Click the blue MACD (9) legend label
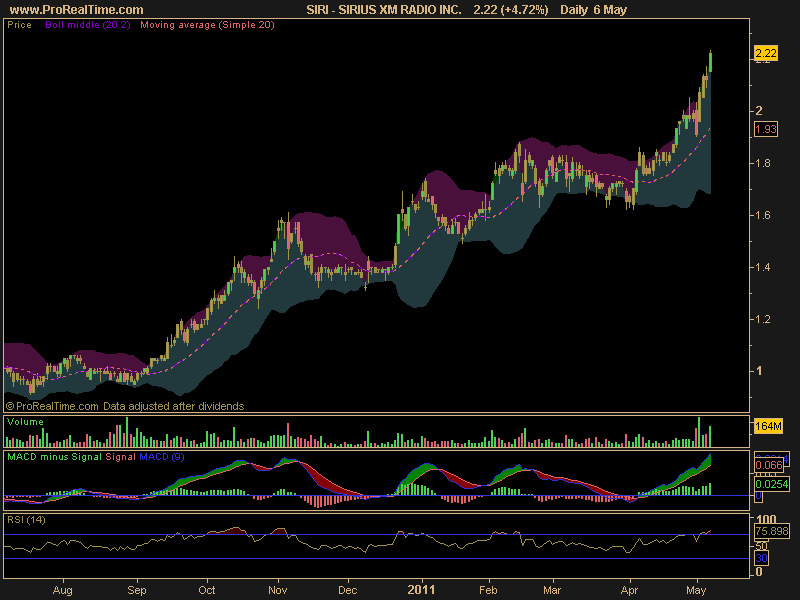The height and width of the screenshot is (600, 800). (x=162, y=457)
